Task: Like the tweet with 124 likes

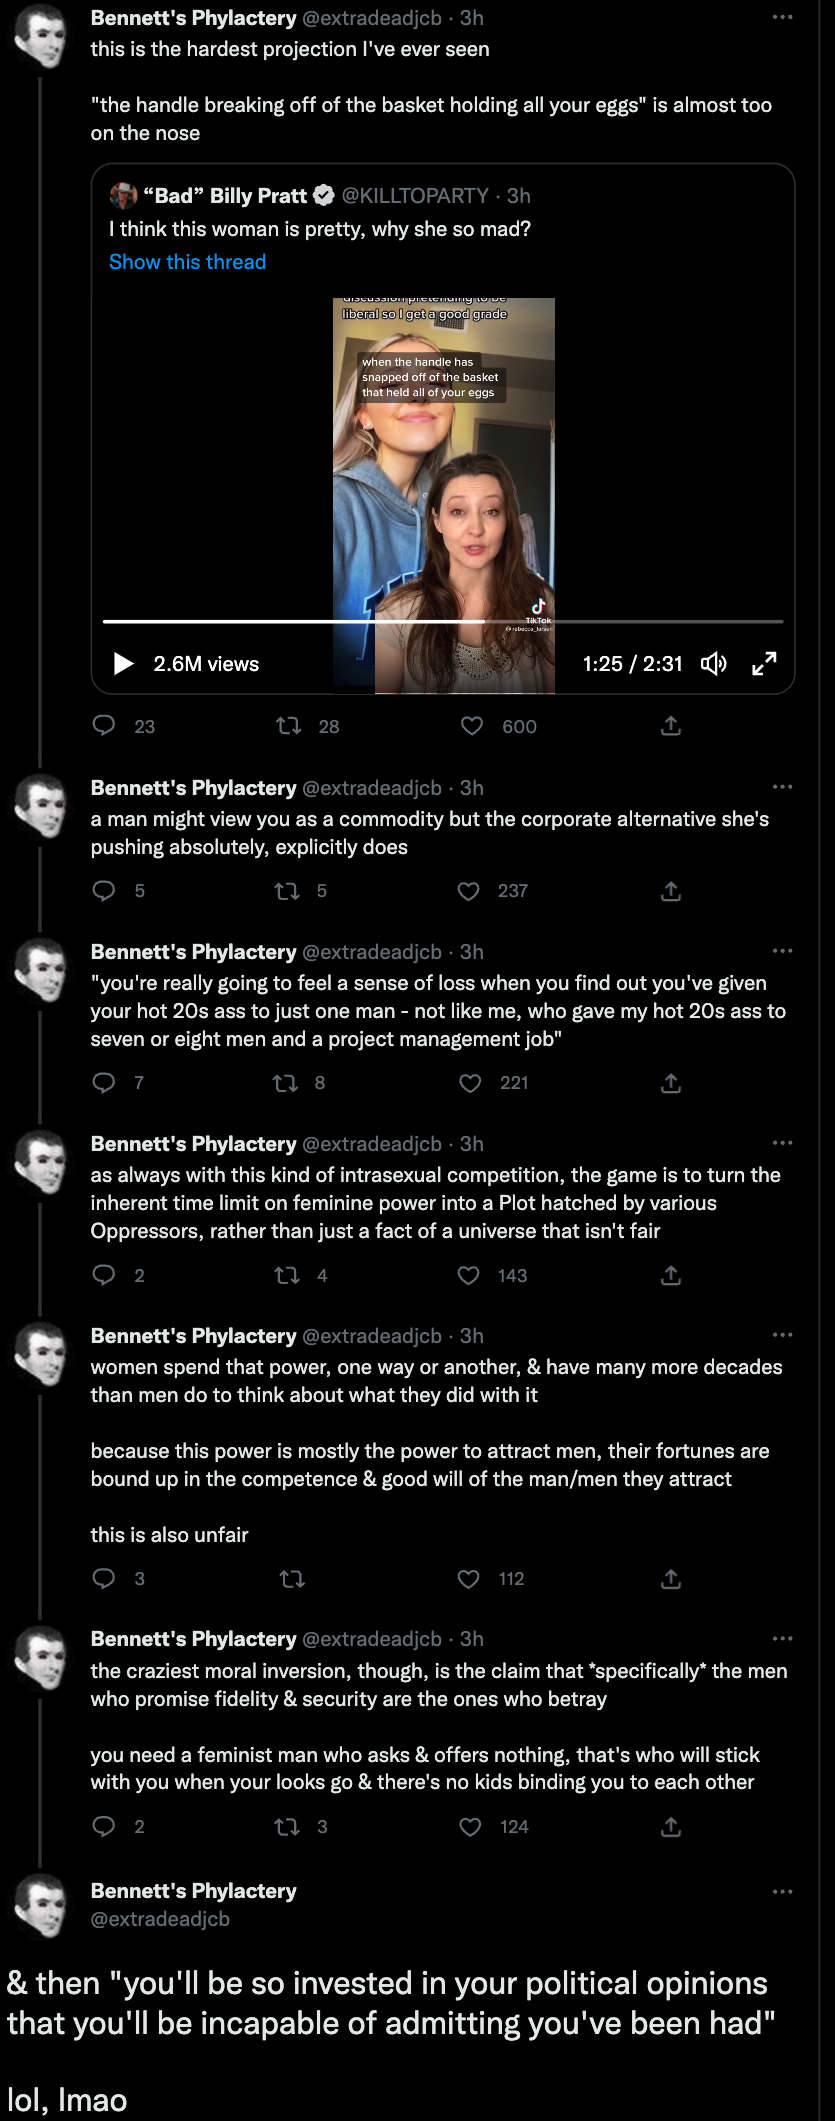Action: point(470,1827)
